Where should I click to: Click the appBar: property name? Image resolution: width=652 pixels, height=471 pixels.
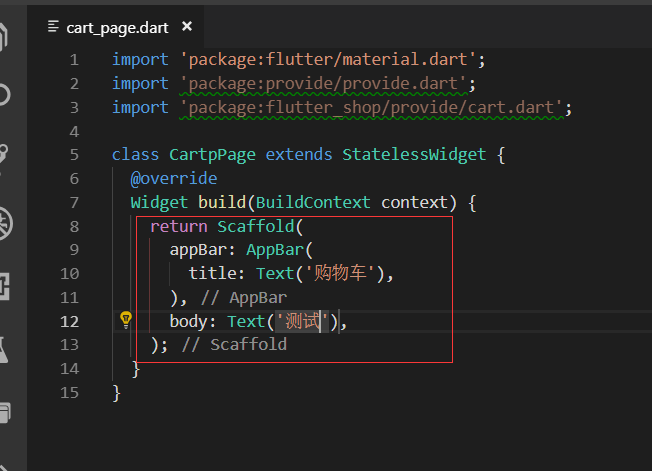tap(203, 250)
